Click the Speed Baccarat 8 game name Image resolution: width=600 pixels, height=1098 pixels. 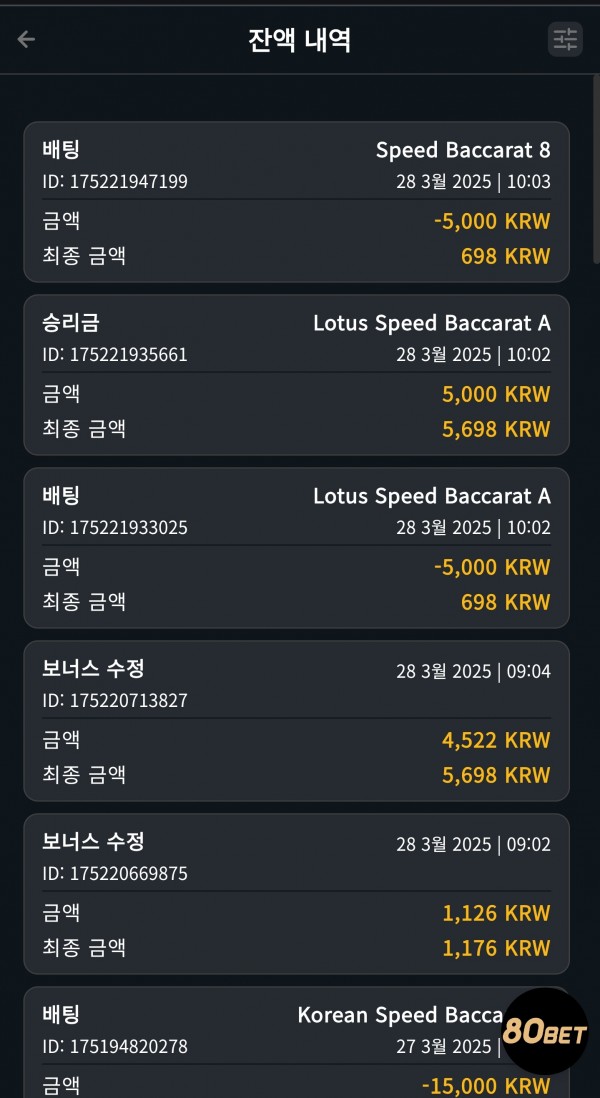click(x=463, y=150)
